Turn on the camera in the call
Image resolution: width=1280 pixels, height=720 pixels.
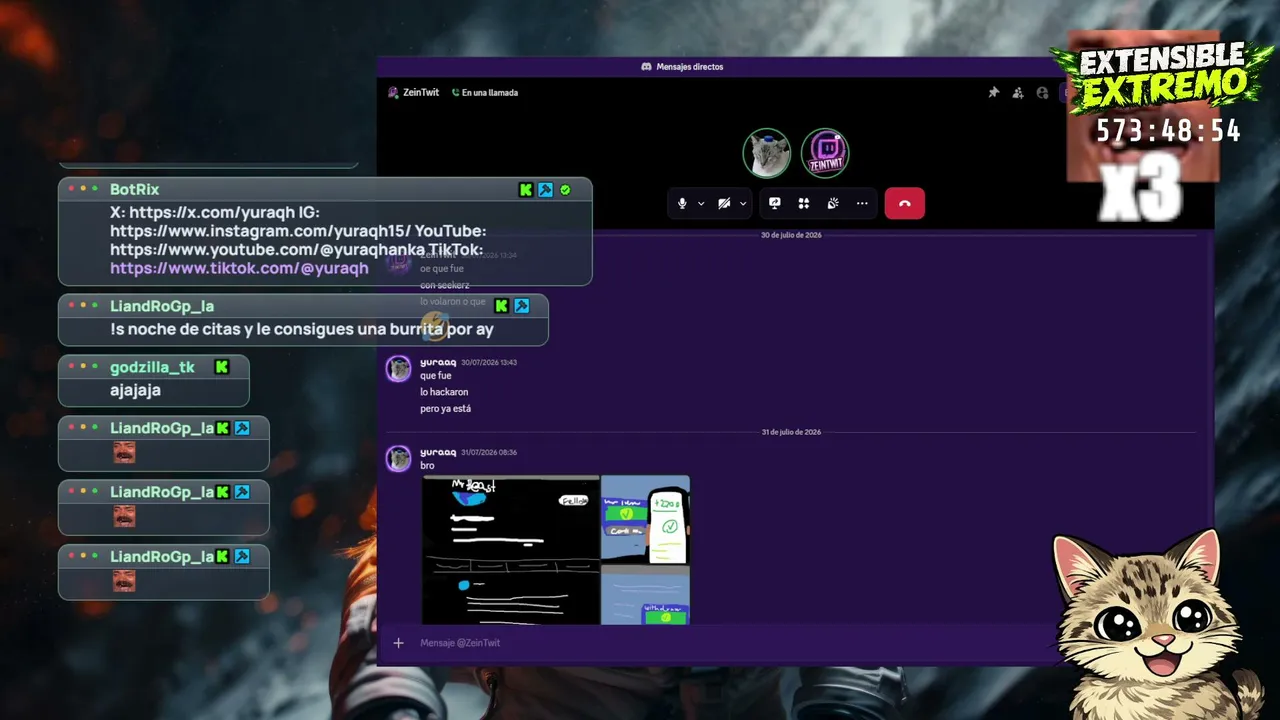tap(724, 203)
